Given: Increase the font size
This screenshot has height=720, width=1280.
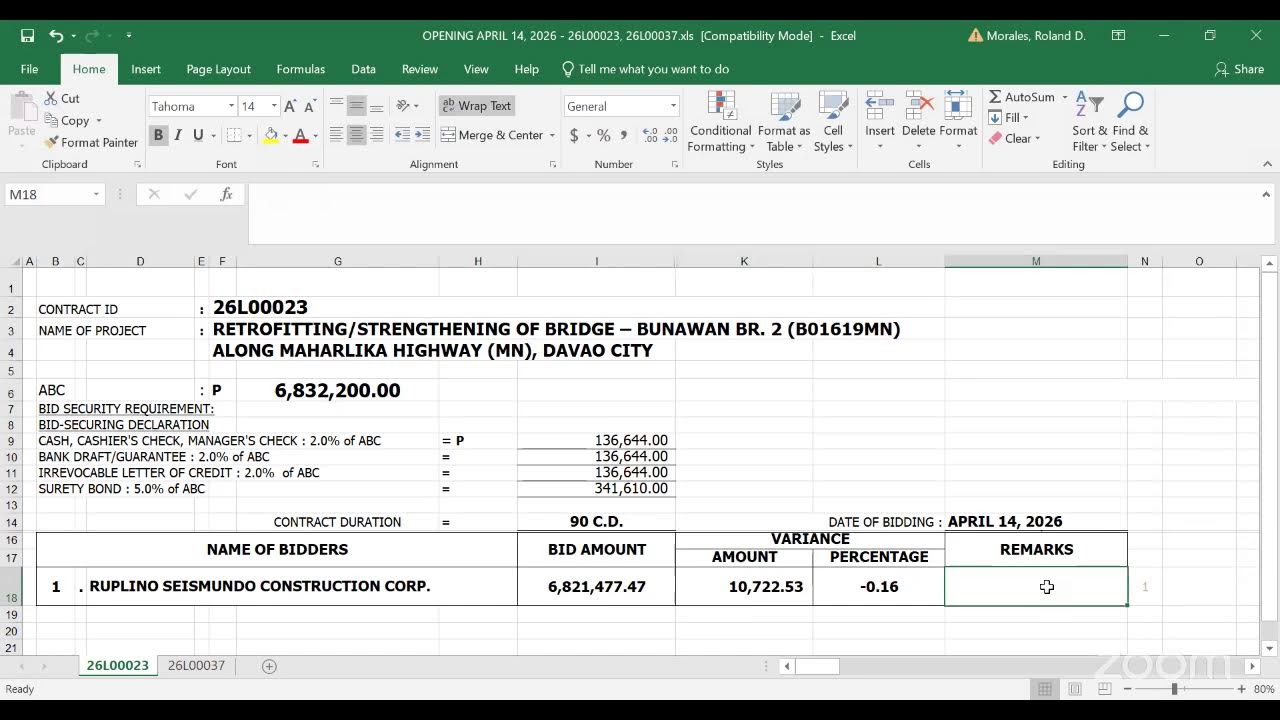Looking at the screenshot, I should (290, 106).
